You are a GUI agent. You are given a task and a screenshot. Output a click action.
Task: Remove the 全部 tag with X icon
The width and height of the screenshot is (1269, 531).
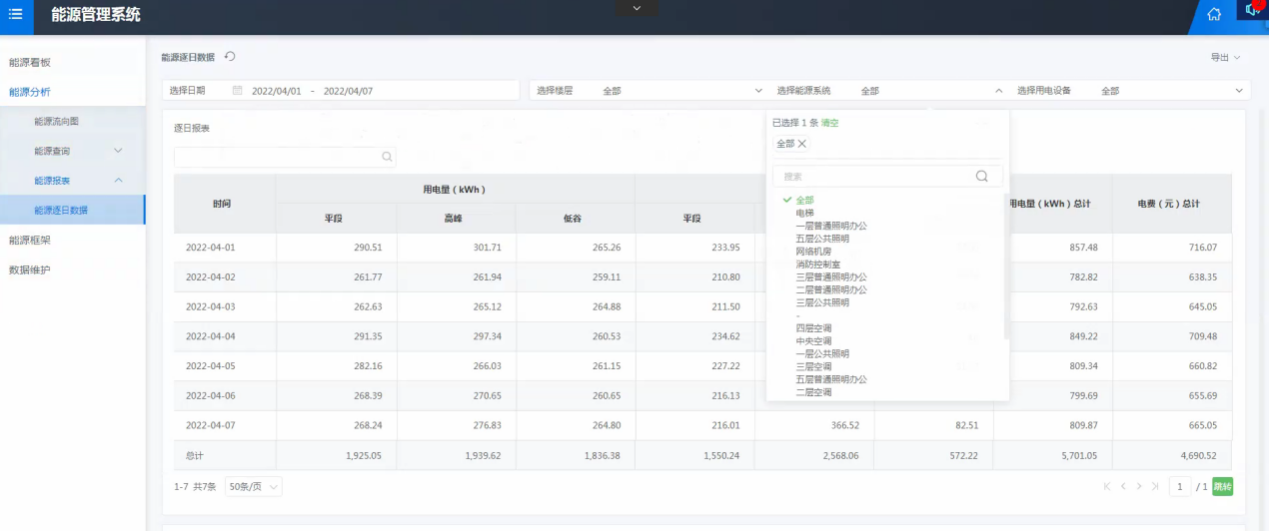802,144
